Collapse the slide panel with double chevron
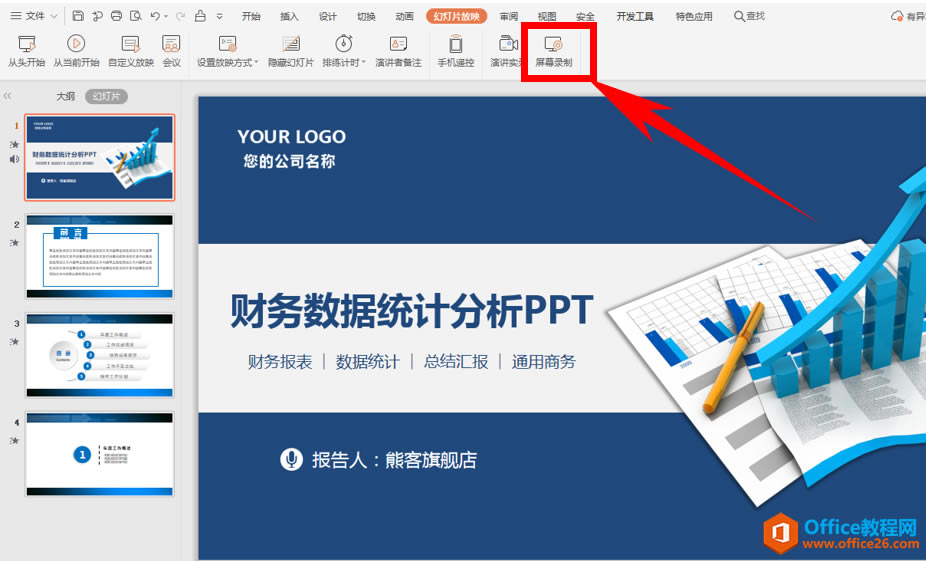The image size is (926, 561). [8, 96]
